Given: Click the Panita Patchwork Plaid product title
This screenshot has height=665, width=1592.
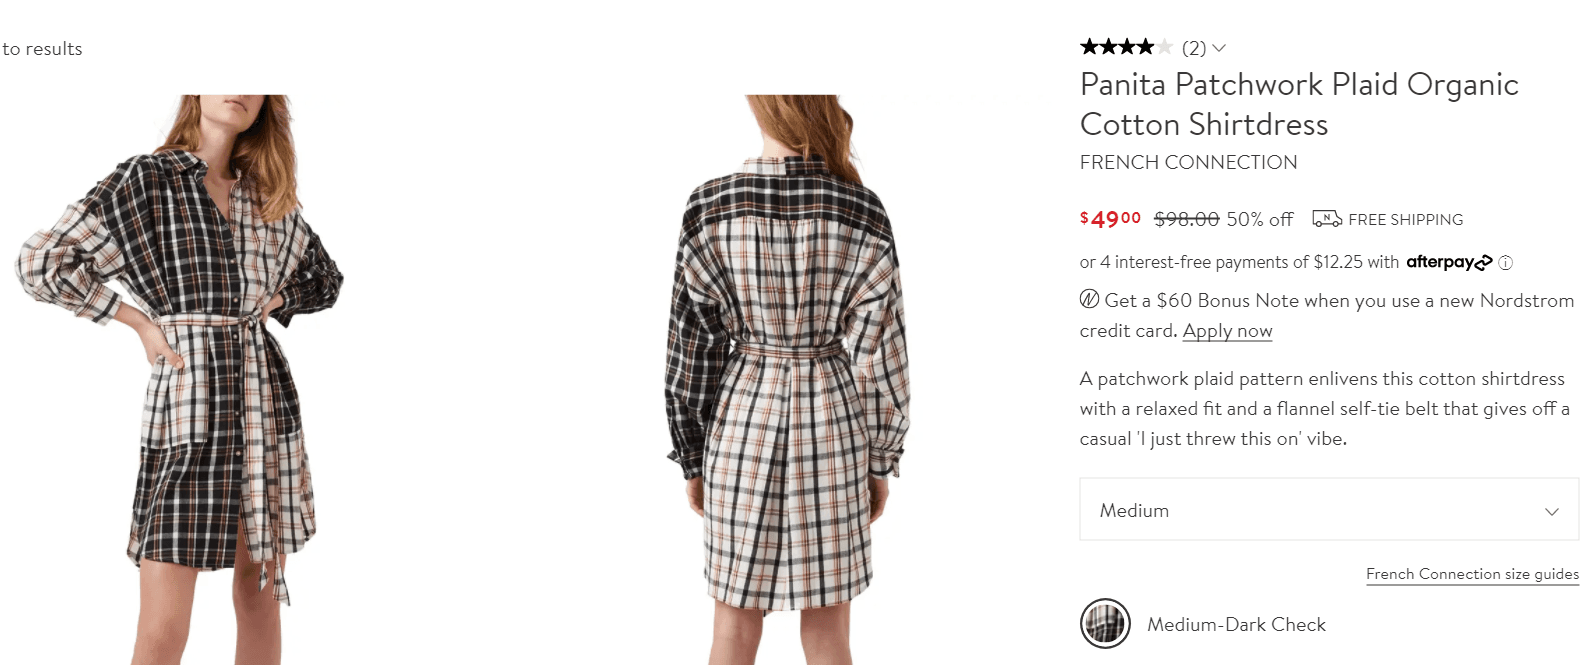Looking at the screenshot, I should point(1299,104).
